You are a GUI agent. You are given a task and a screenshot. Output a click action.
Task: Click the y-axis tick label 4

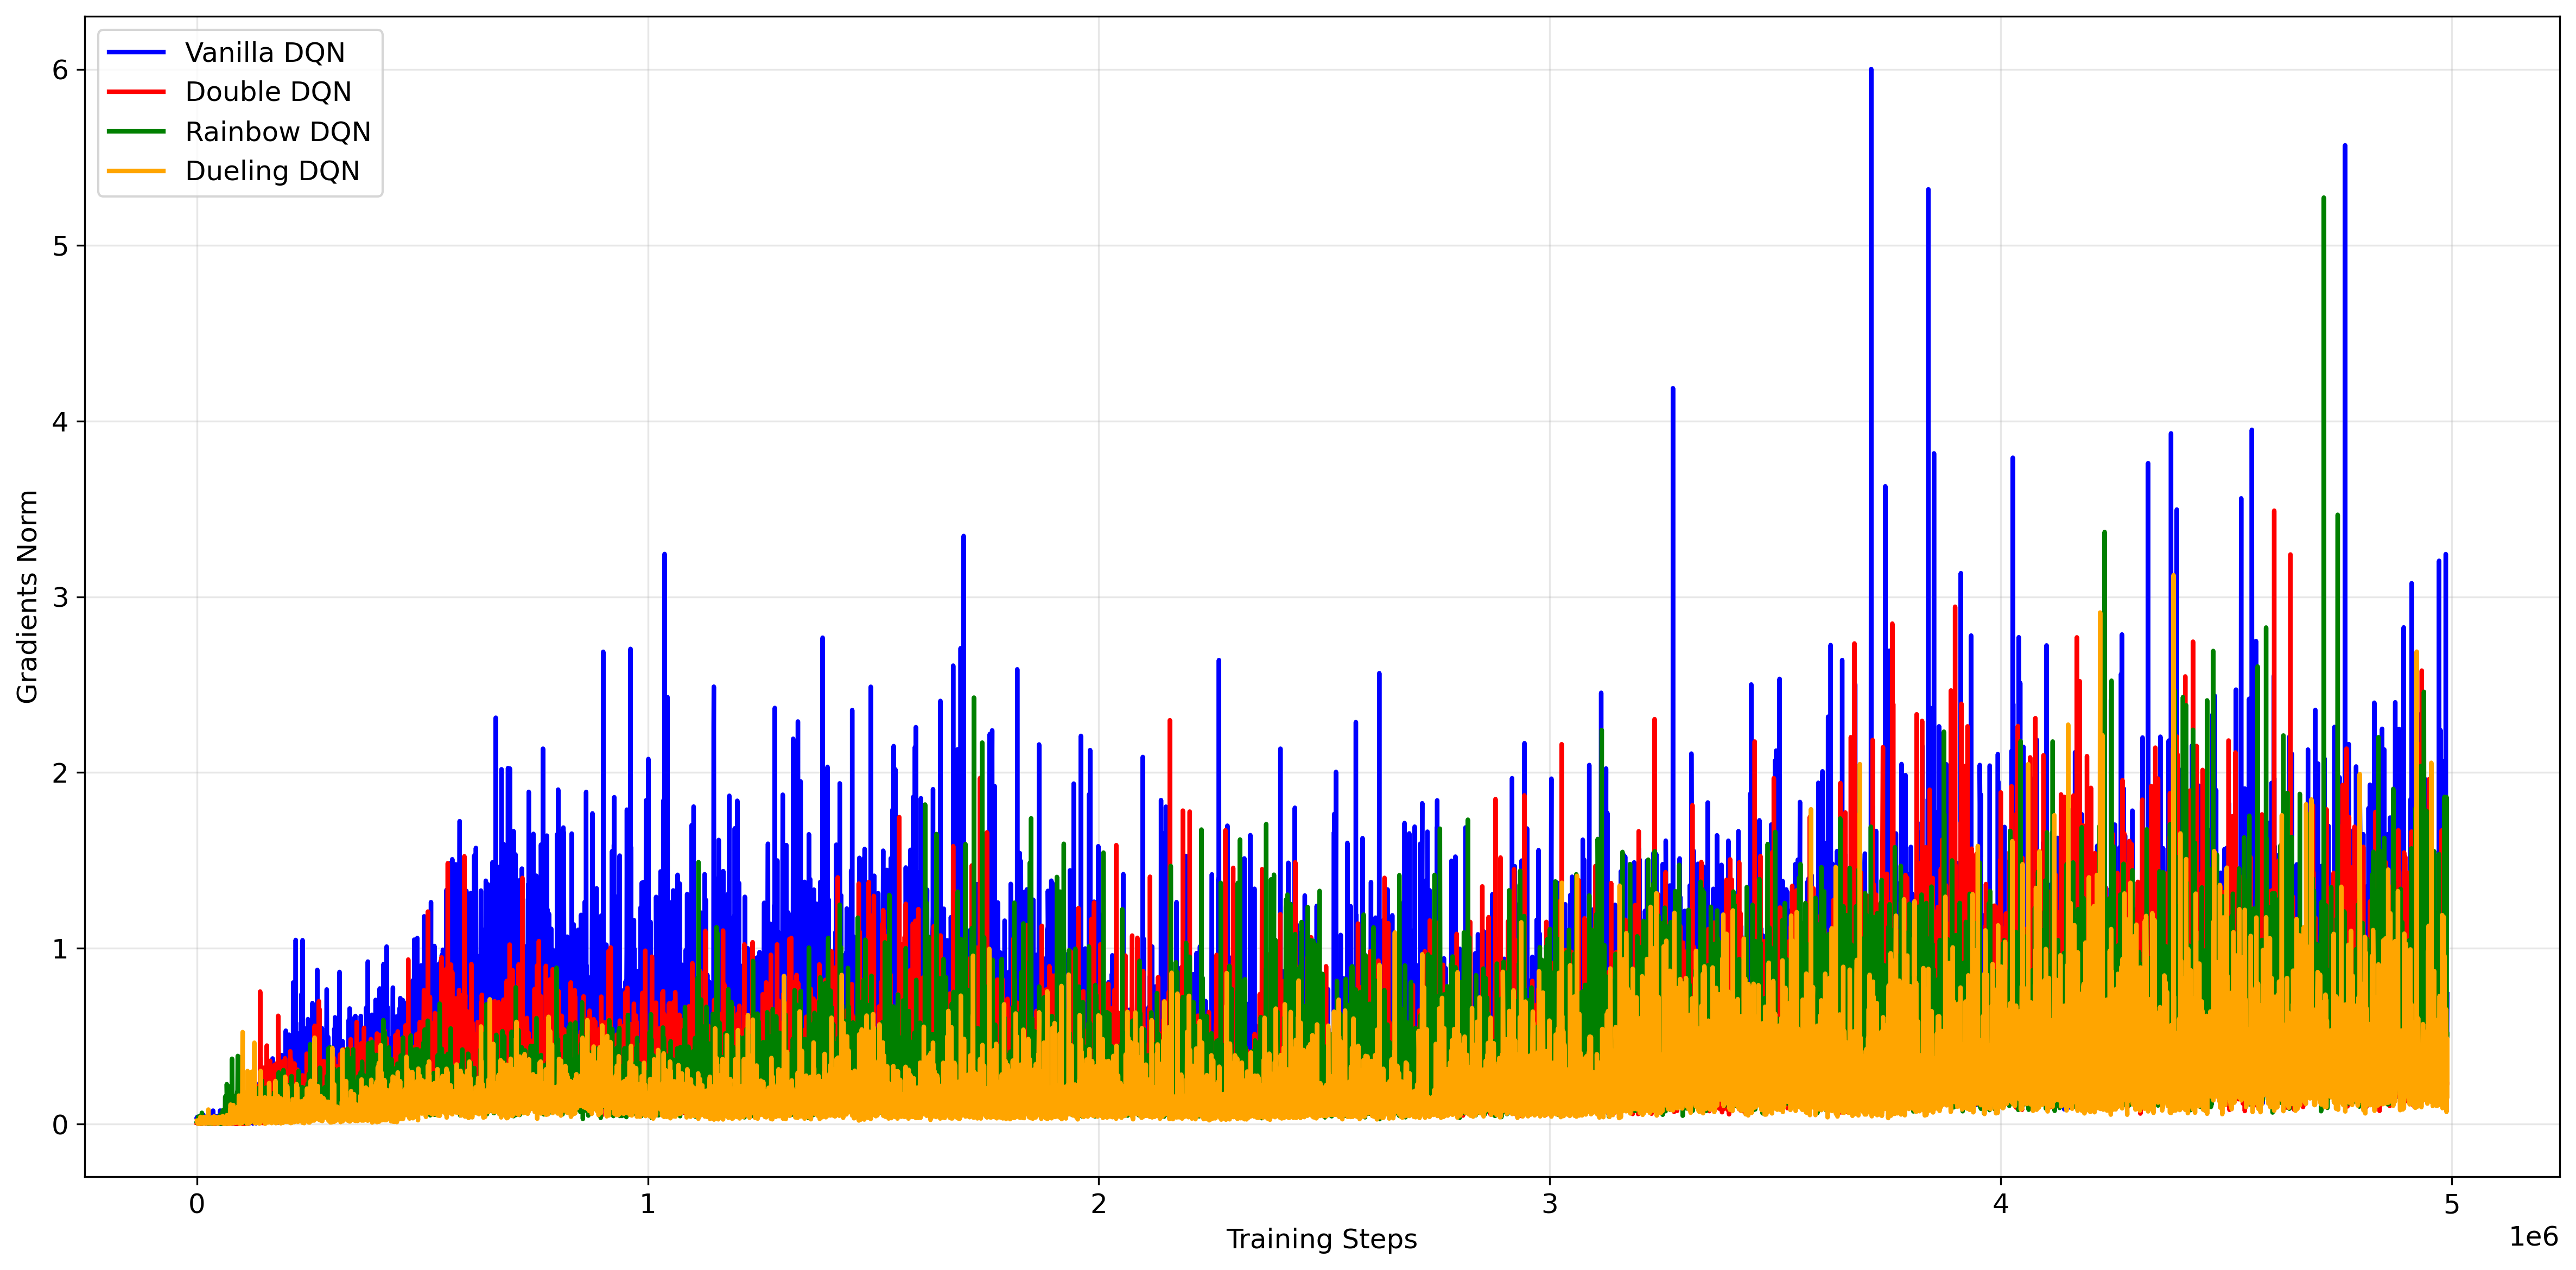point(60,422)
